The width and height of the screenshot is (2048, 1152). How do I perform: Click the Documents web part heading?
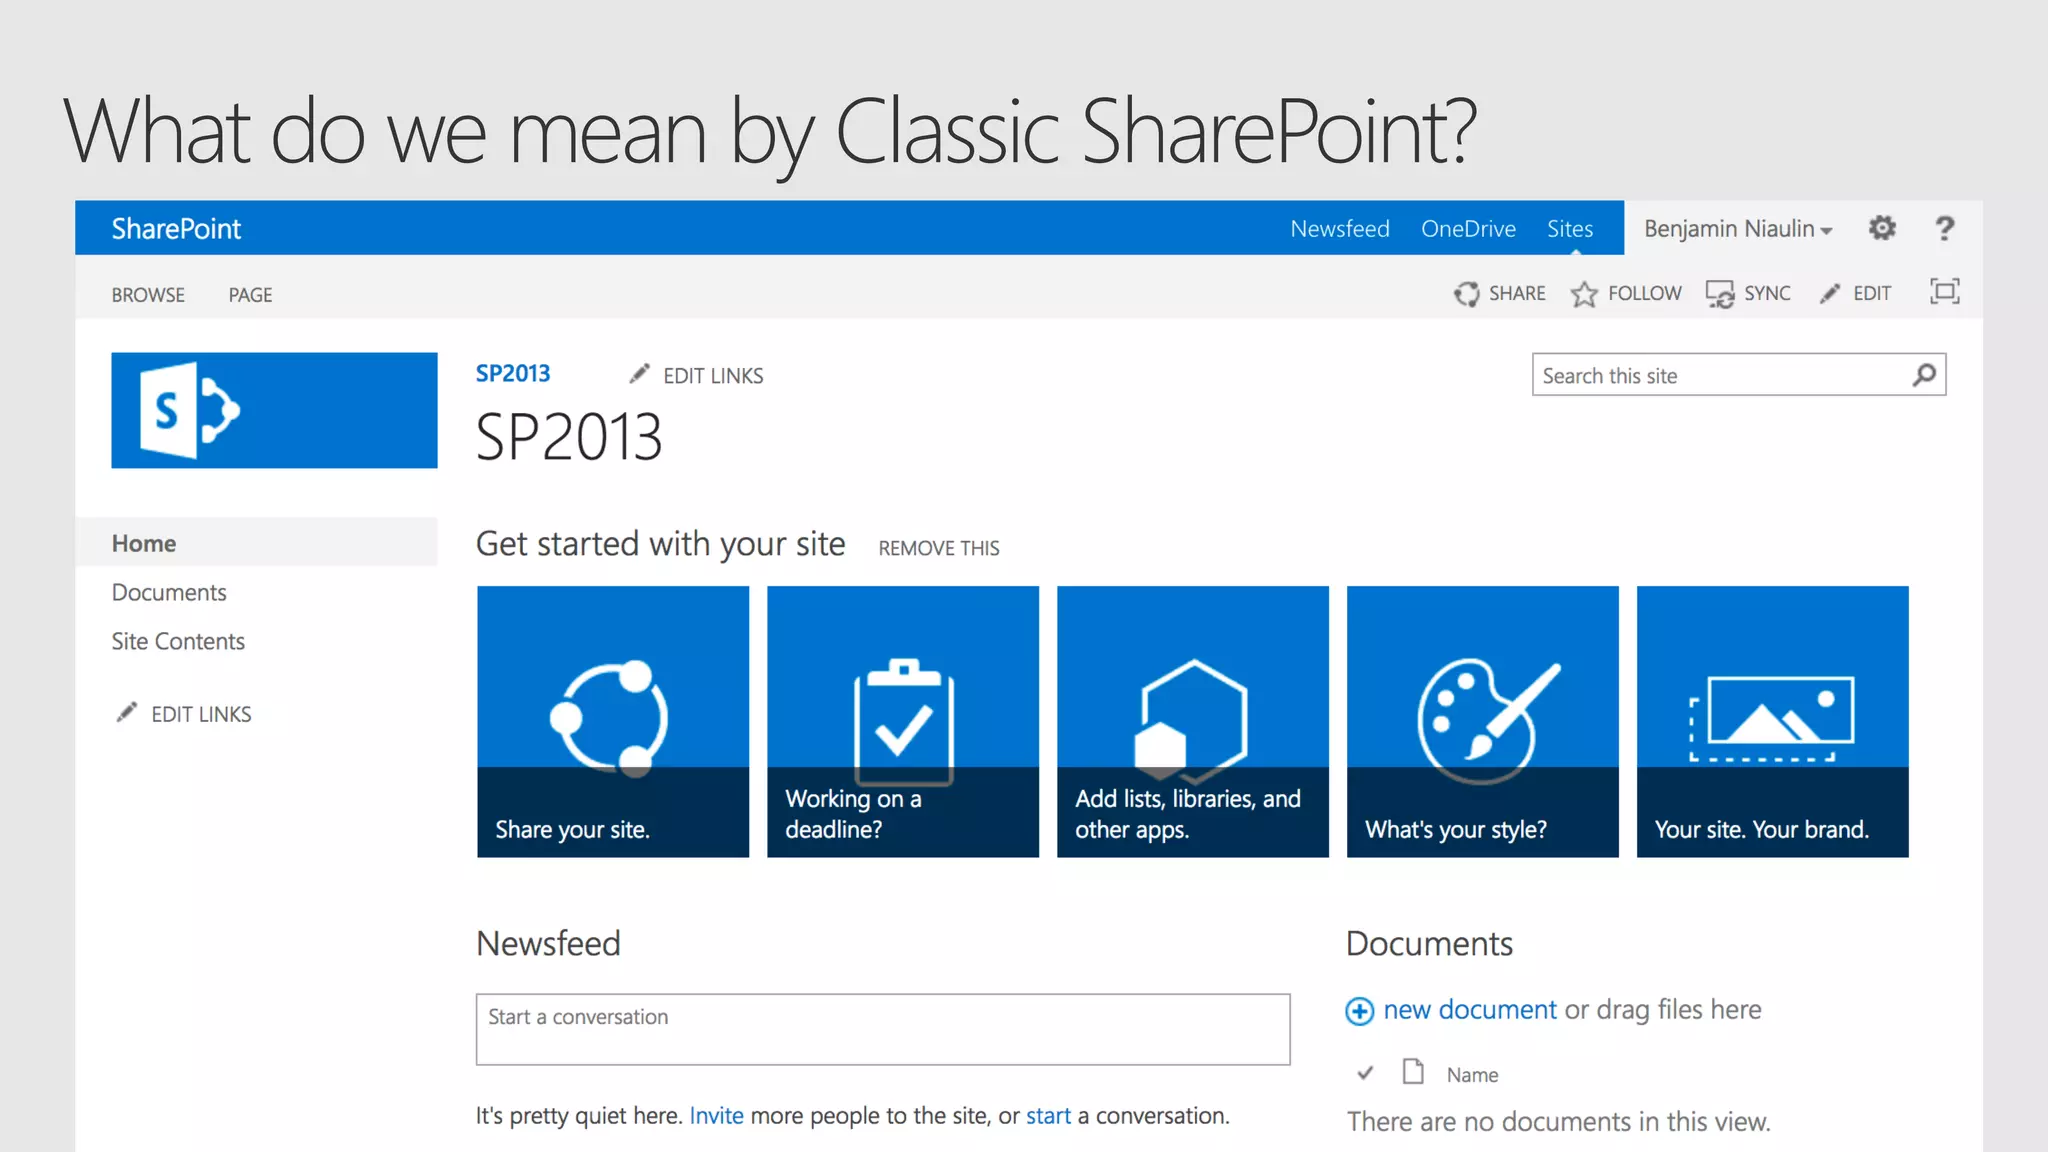[1429, 944]
